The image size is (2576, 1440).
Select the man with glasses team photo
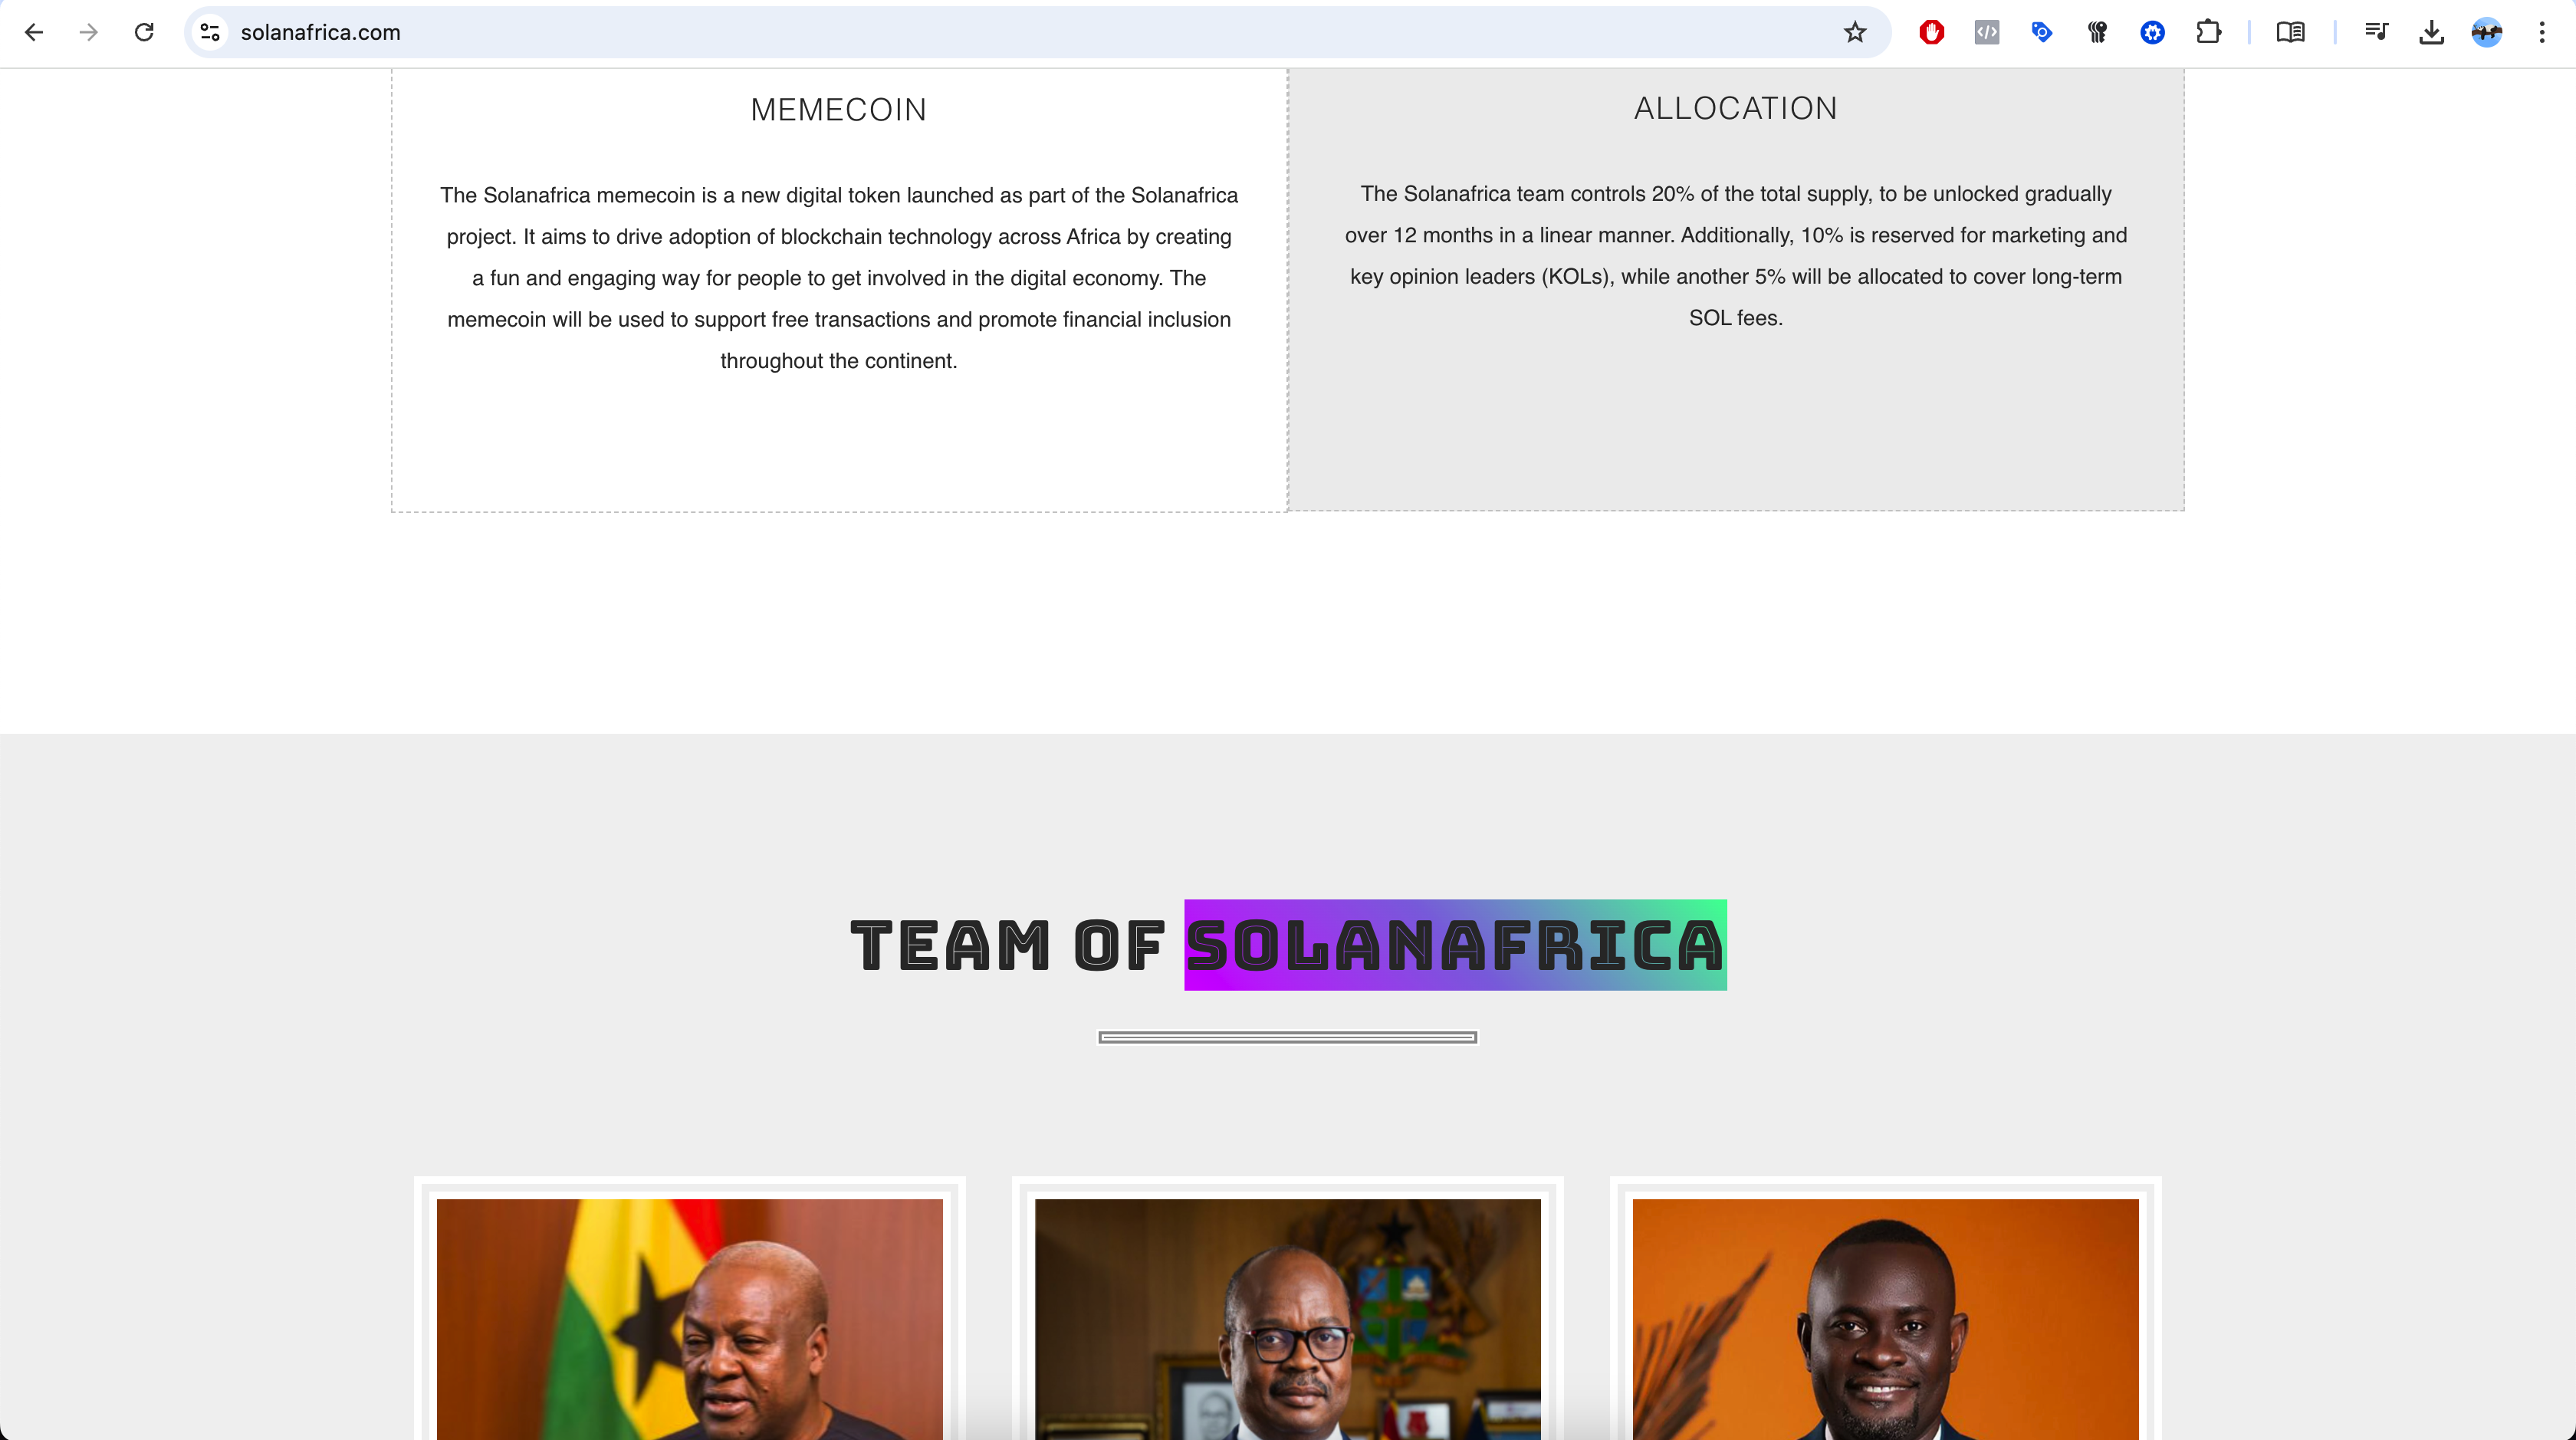click(1288, 1319)
